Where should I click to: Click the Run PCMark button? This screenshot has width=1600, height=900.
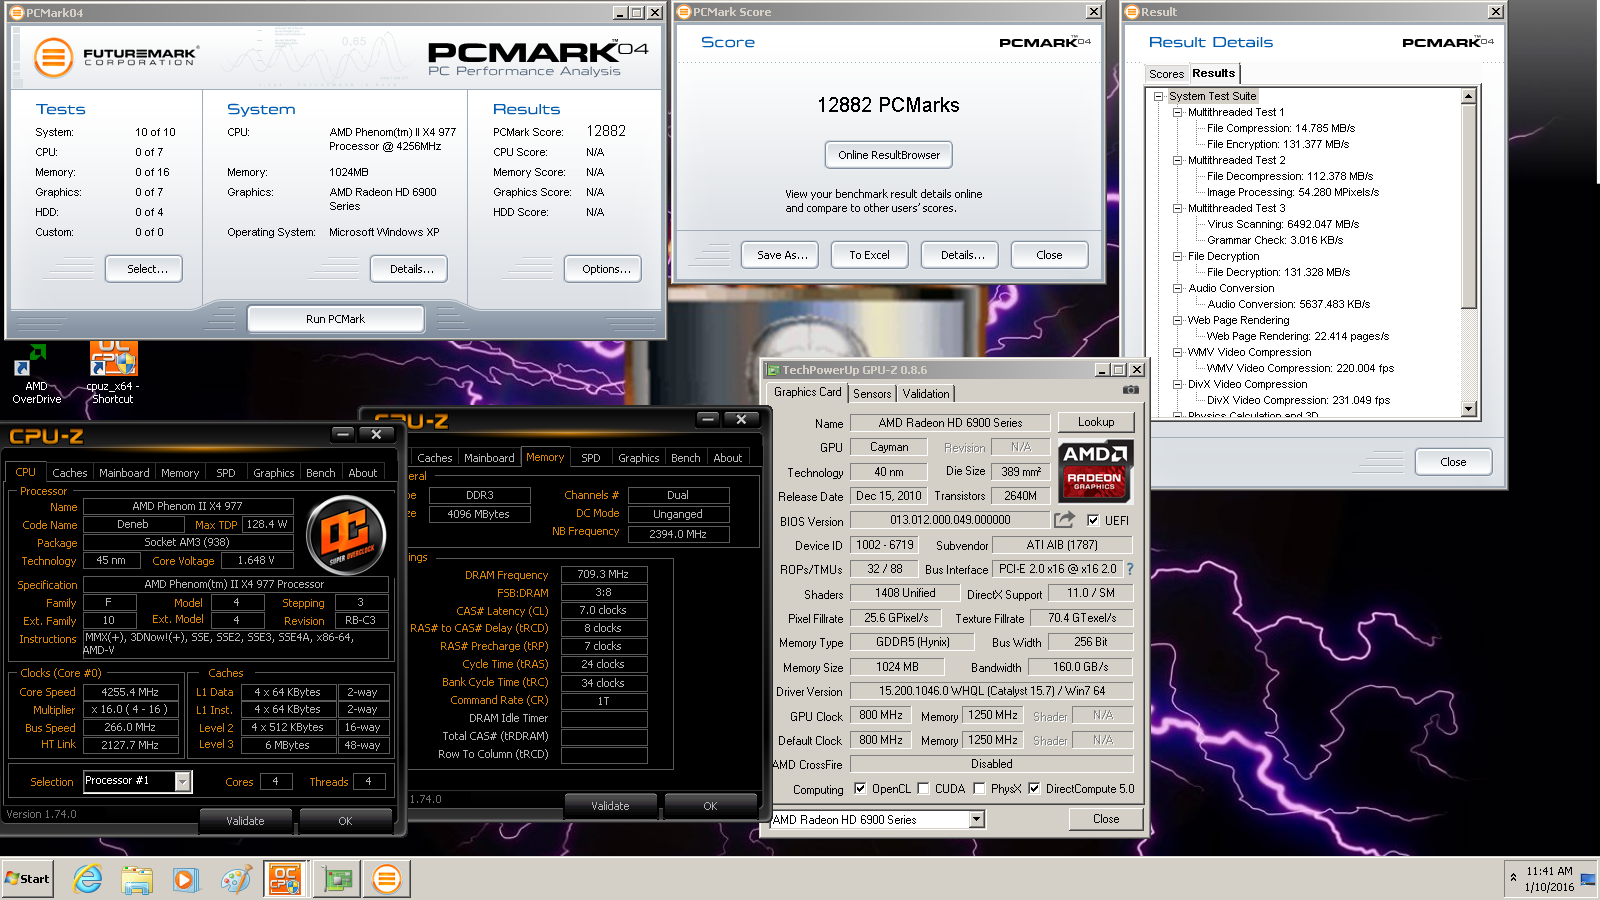click(x=335, y=319)
